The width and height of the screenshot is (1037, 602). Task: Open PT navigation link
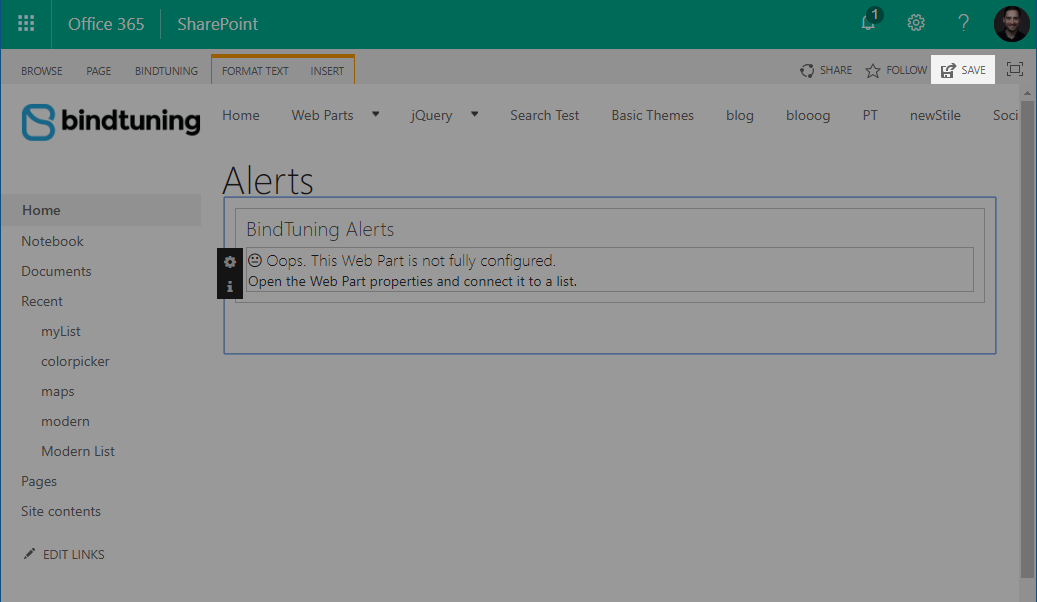(870, 115)
